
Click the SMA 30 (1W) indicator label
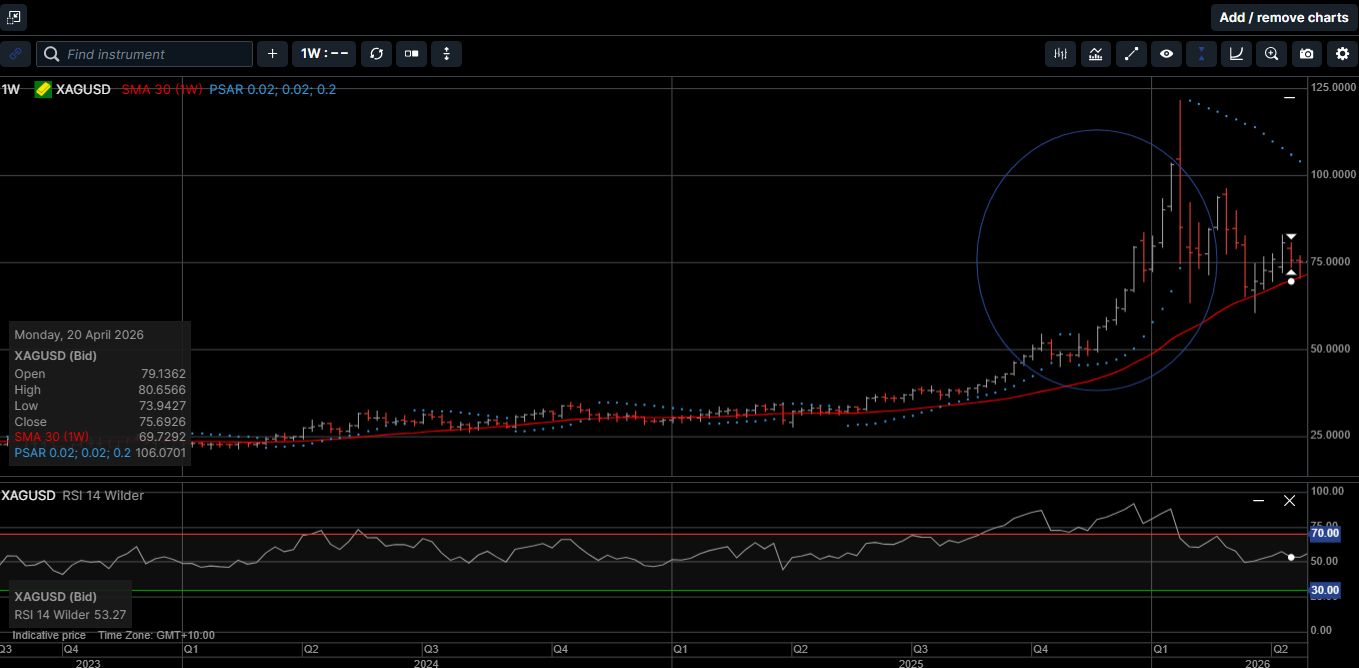click(x=162, y=89)
